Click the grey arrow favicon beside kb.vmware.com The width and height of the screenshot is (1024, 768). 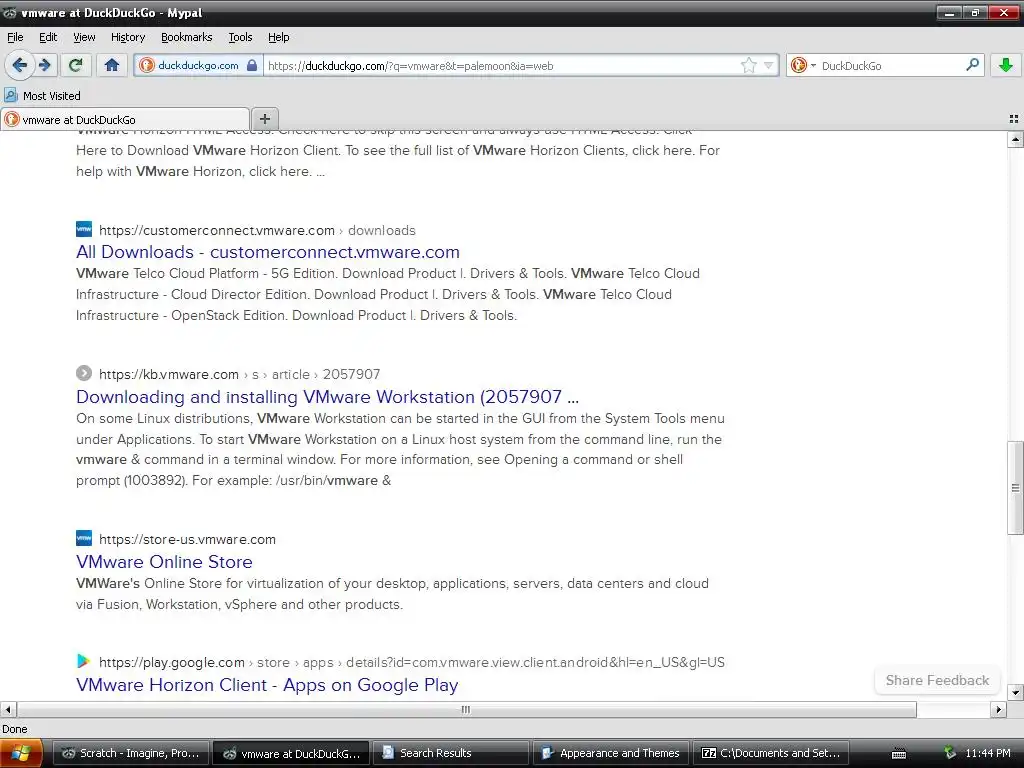(84, 373)
